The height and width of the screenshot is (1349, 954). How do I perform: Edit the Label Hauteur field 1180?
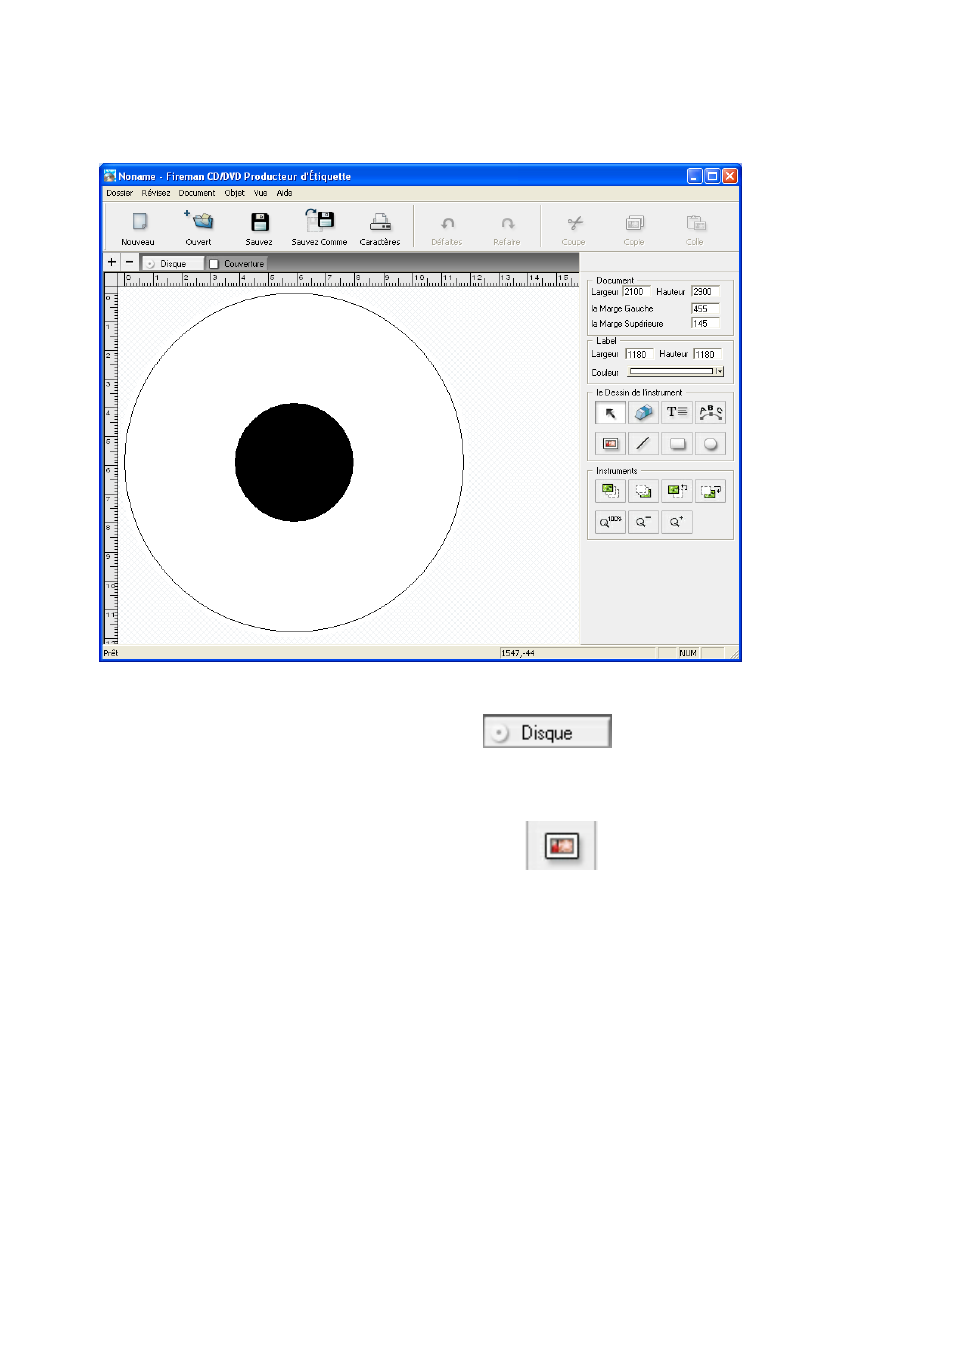(707, 354)
